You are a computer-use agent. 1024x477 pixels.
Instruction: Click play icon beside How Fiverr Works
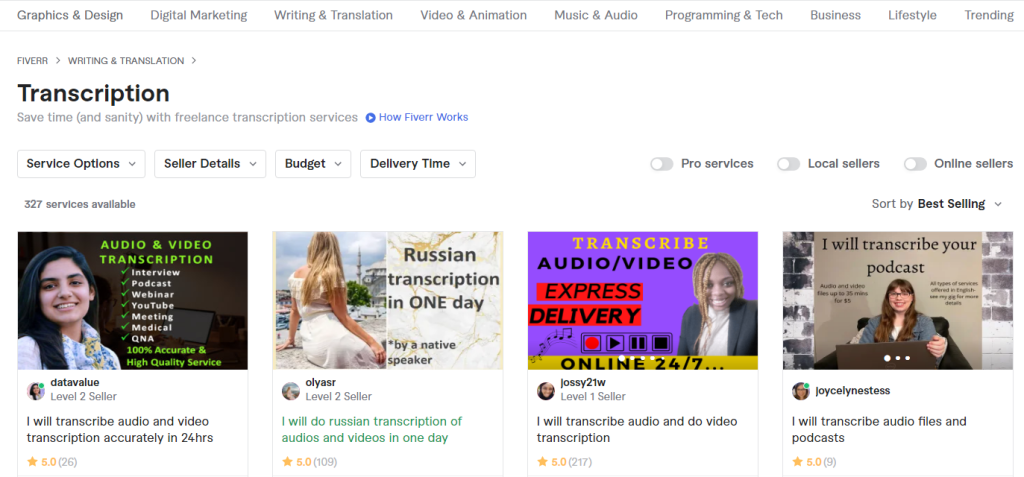pyautogui.click(x=370, y=118)
